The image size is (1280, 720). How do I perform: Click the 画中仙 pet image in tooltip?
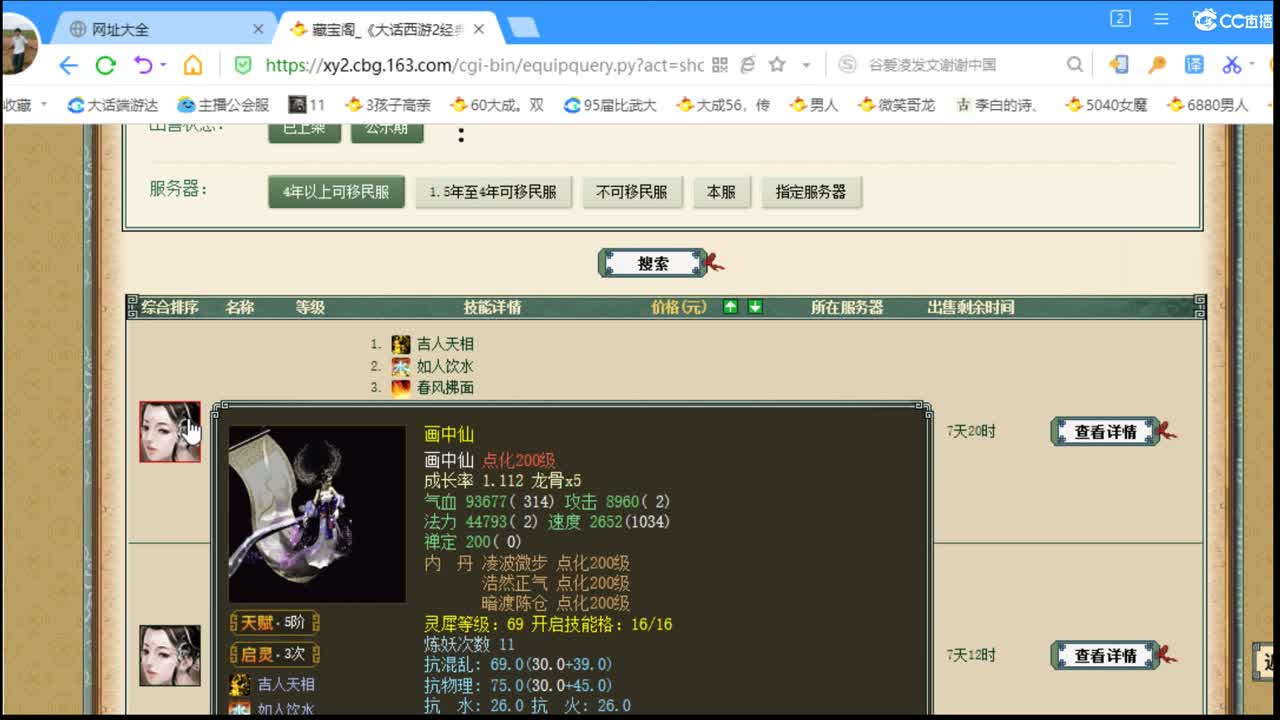317,514
